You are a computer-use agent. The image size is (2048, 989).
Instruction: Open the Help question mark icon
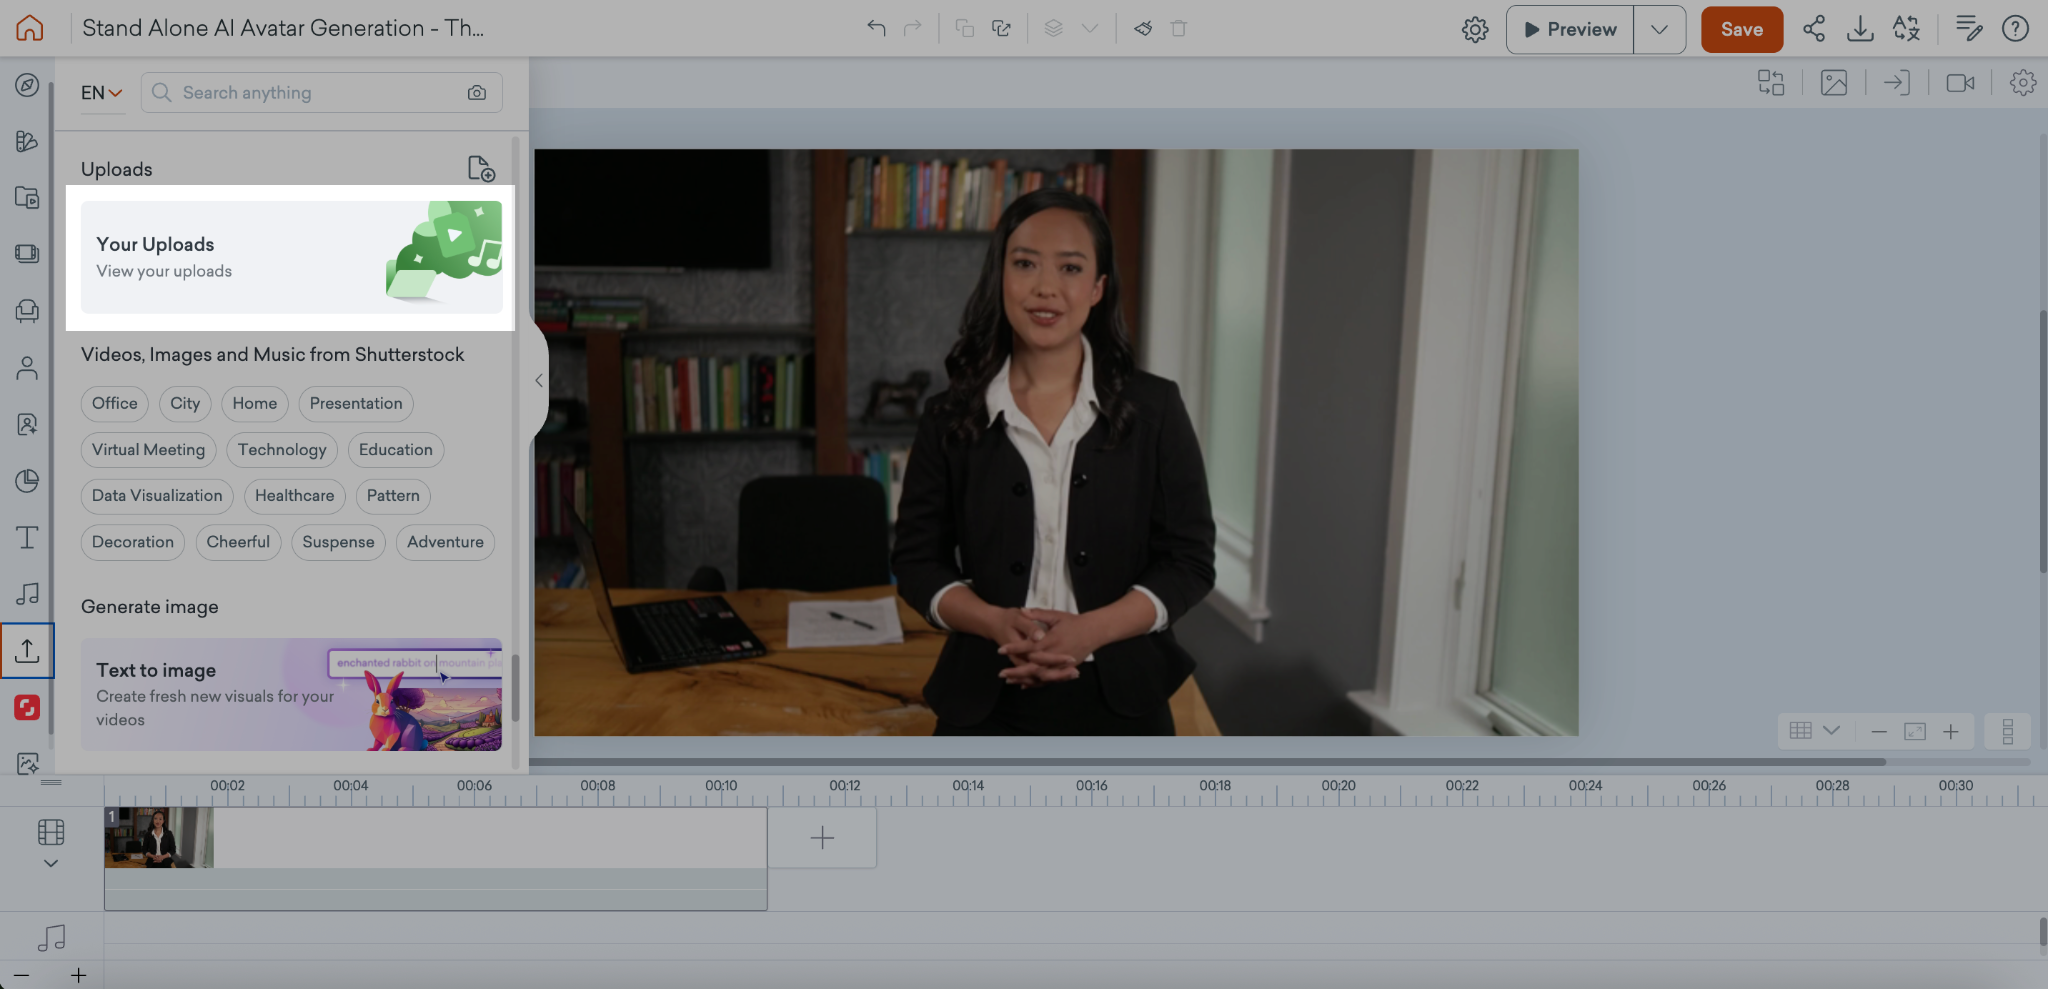click(x=2014, y=29)
